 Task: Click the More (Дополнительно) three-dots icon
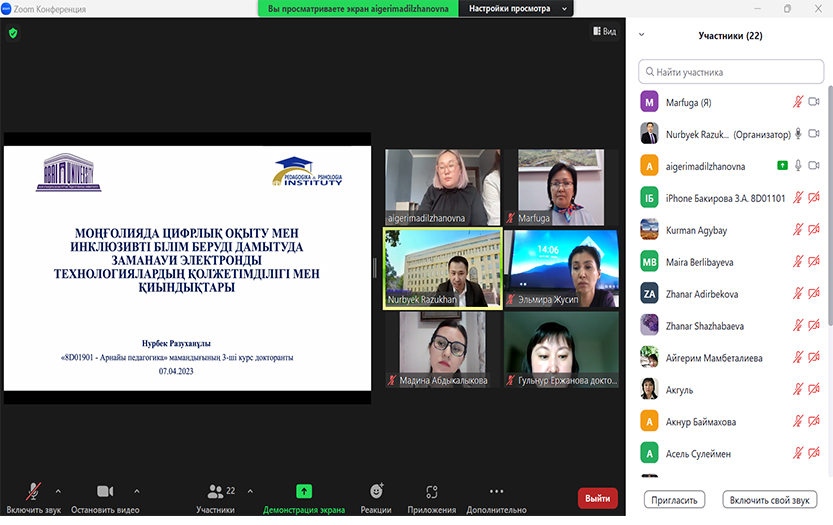click(x=496, y=492)
